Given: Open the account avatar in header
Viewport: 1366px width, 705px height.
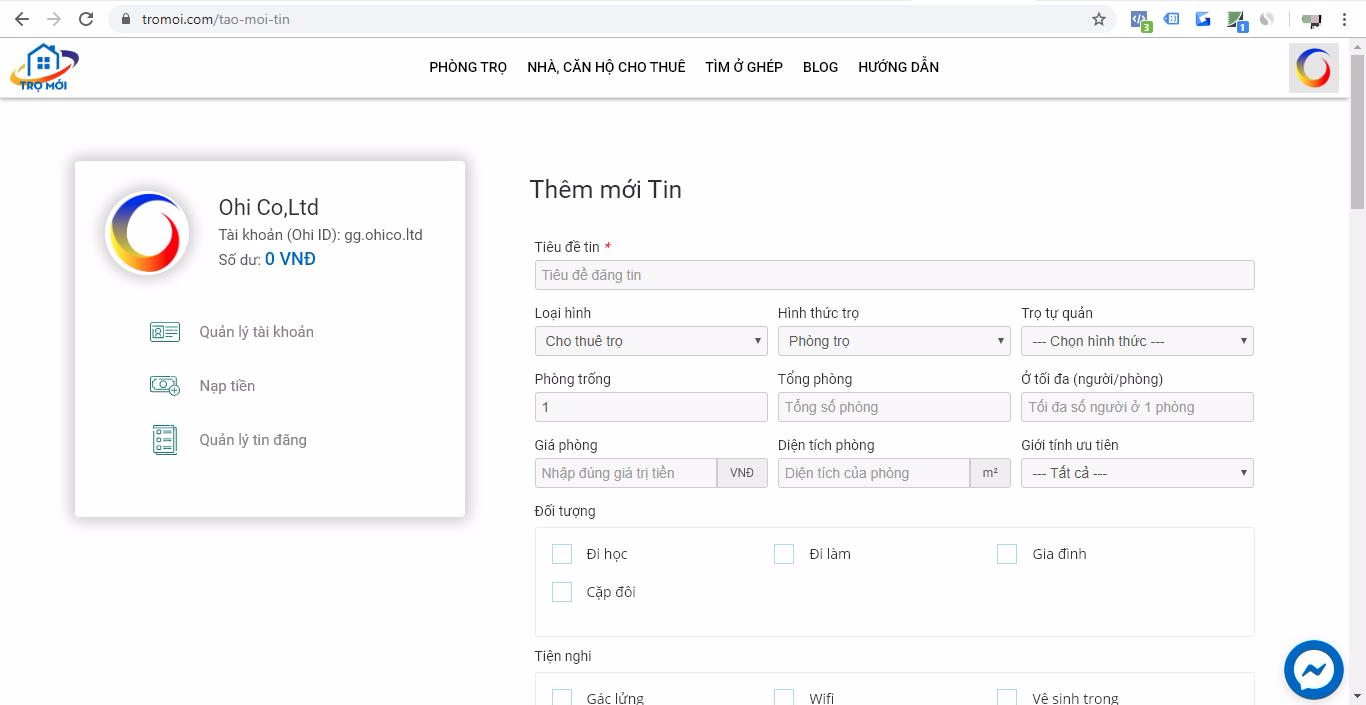Looking at the screenshot, I should (1313, 68).
